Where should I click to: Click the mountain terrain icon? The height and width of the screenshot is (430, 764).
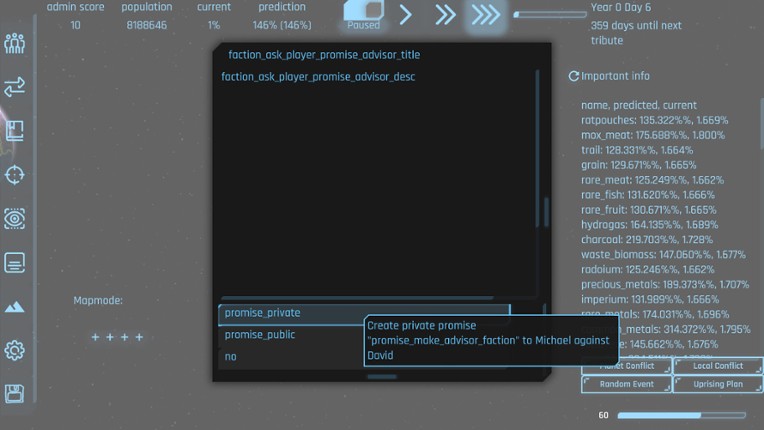(x=15, y=307)
